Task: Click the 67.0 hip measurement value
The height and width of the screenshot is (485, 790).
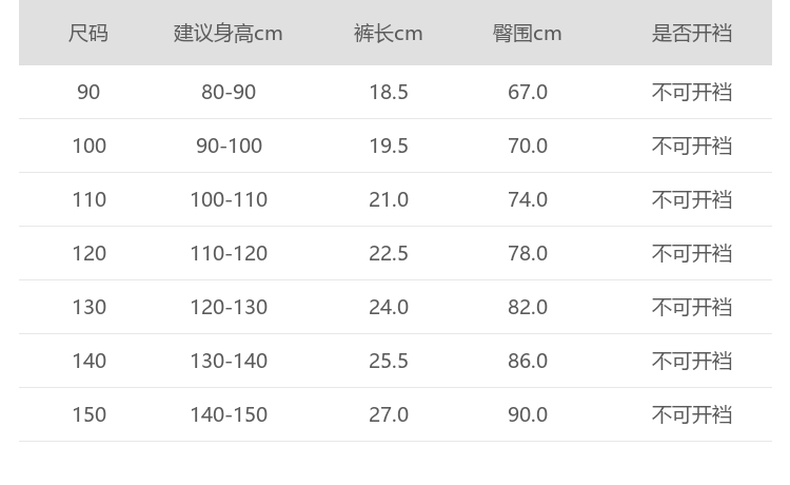Action: [x=527, y=92]
